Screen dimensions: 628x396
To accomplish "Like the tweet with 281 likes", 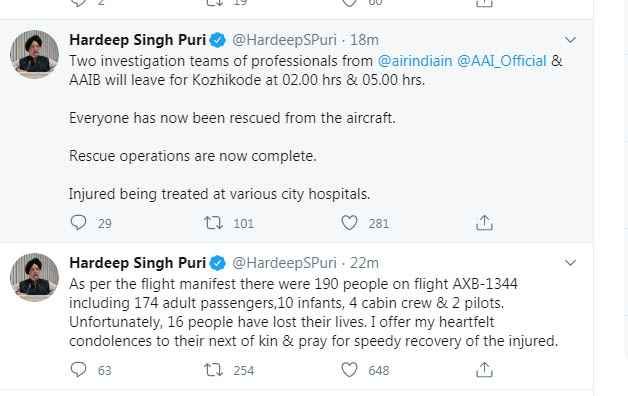I will click(349, 223).
